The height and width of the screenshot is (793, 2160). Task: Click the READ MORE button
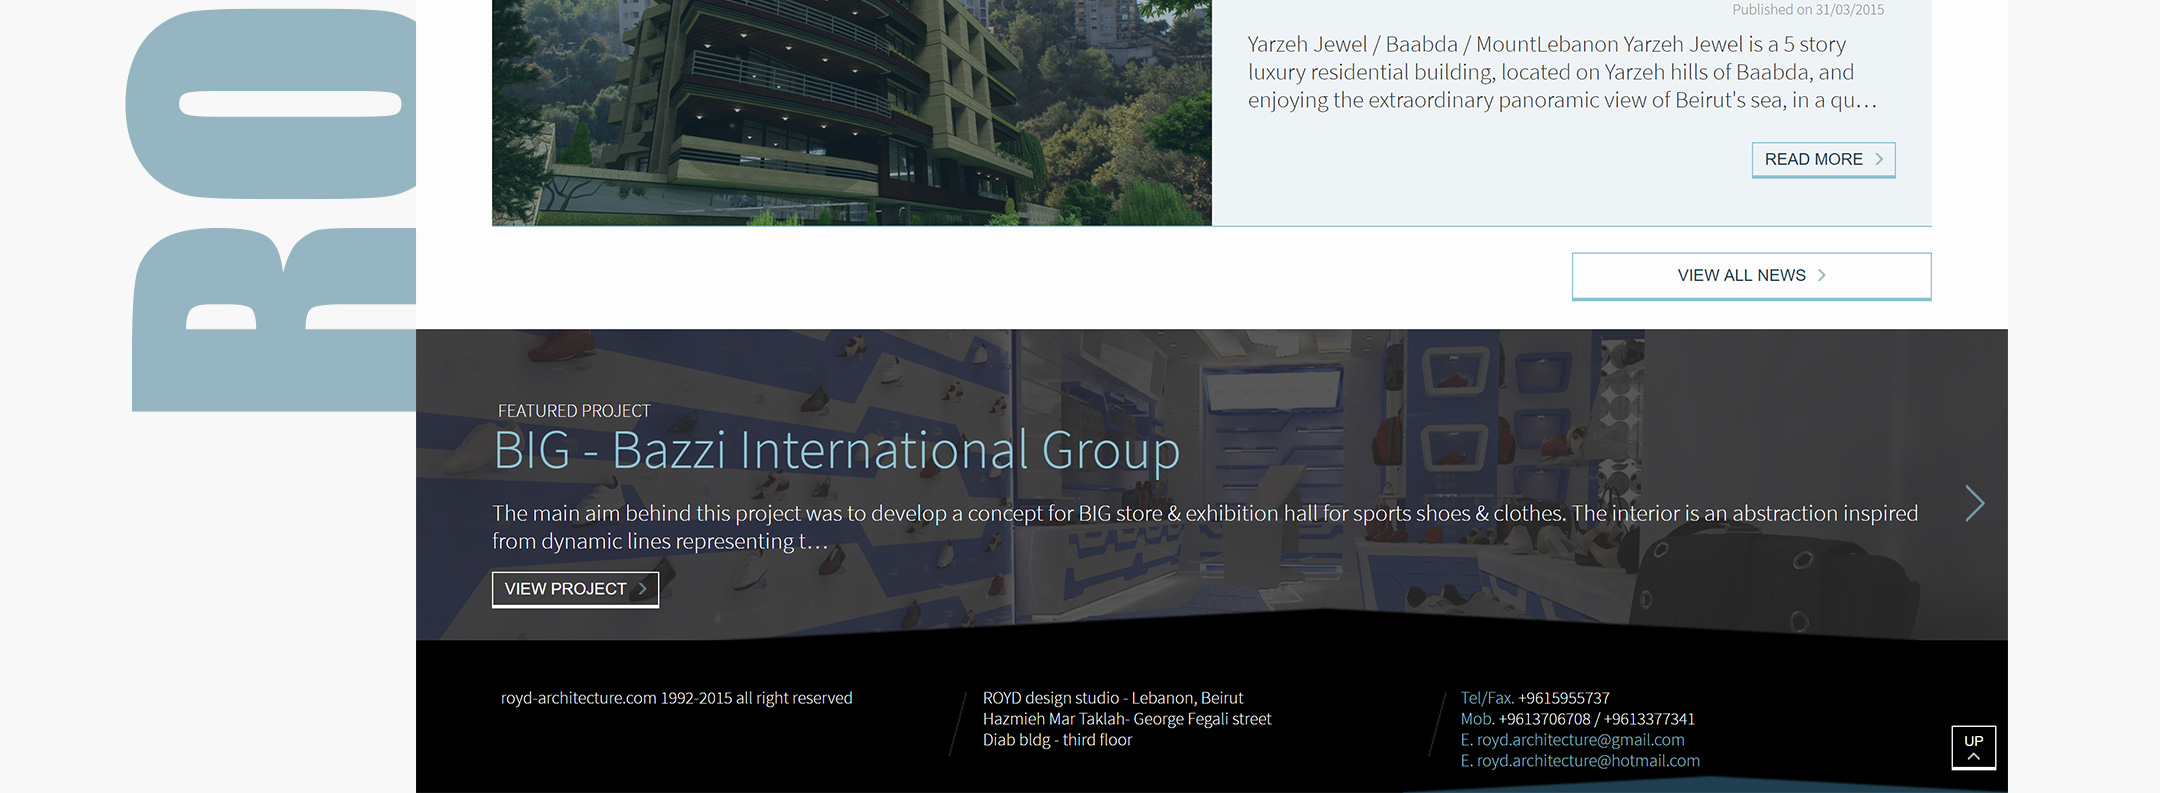[1822, 160]
